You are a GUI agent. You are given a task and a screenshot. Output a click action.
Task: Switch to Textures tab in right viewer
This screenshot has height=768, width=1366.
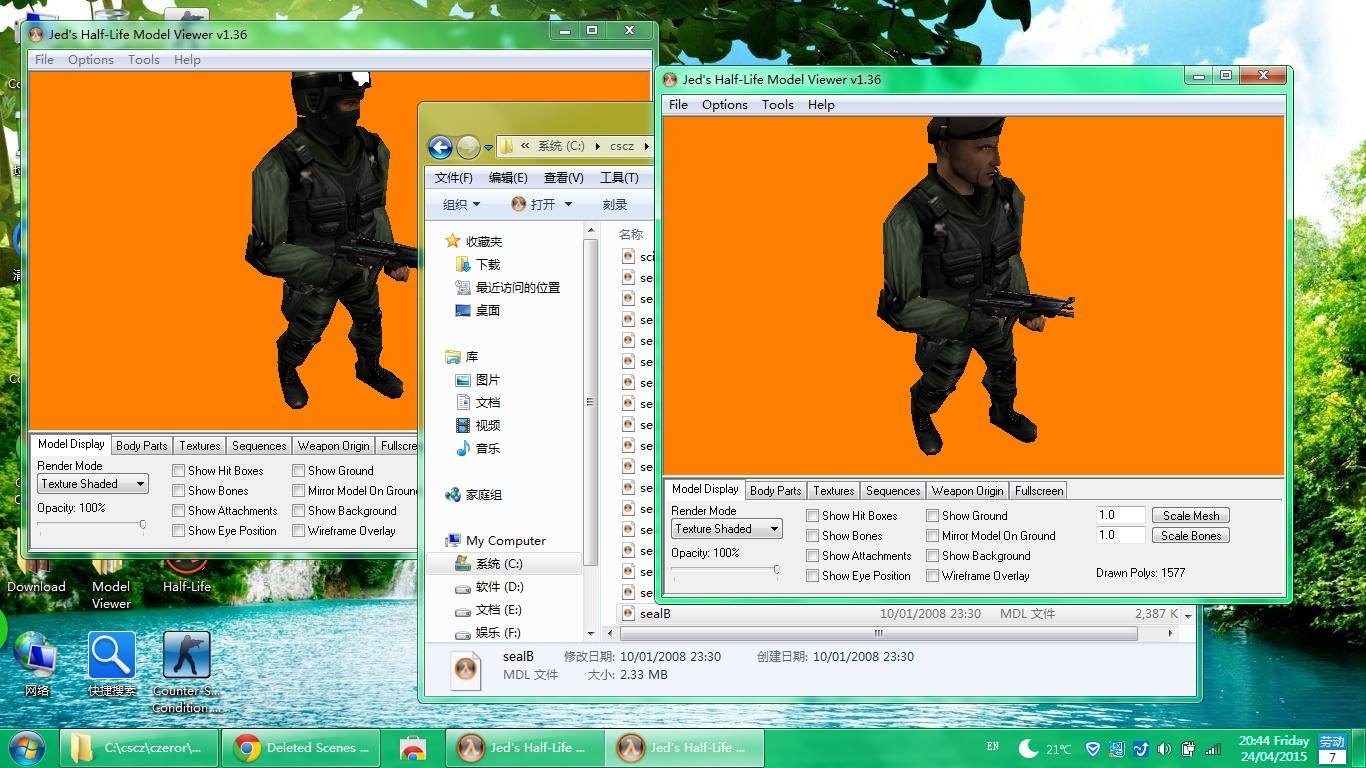point(833,490)
